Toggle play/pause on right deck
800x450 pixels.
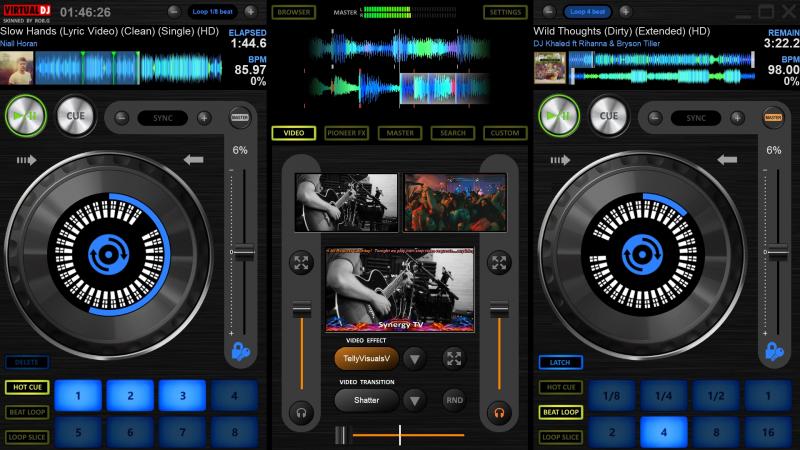(559, 116)
